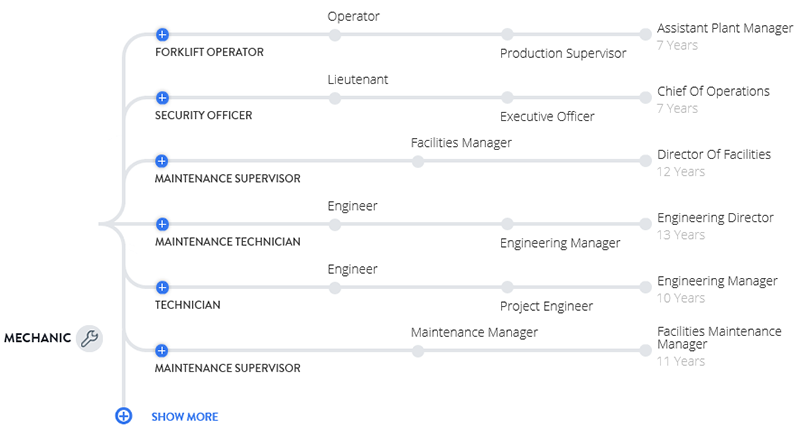Select the Mechanic root label
The height and width of the screenshot is (428, 800).
[37, 338]
